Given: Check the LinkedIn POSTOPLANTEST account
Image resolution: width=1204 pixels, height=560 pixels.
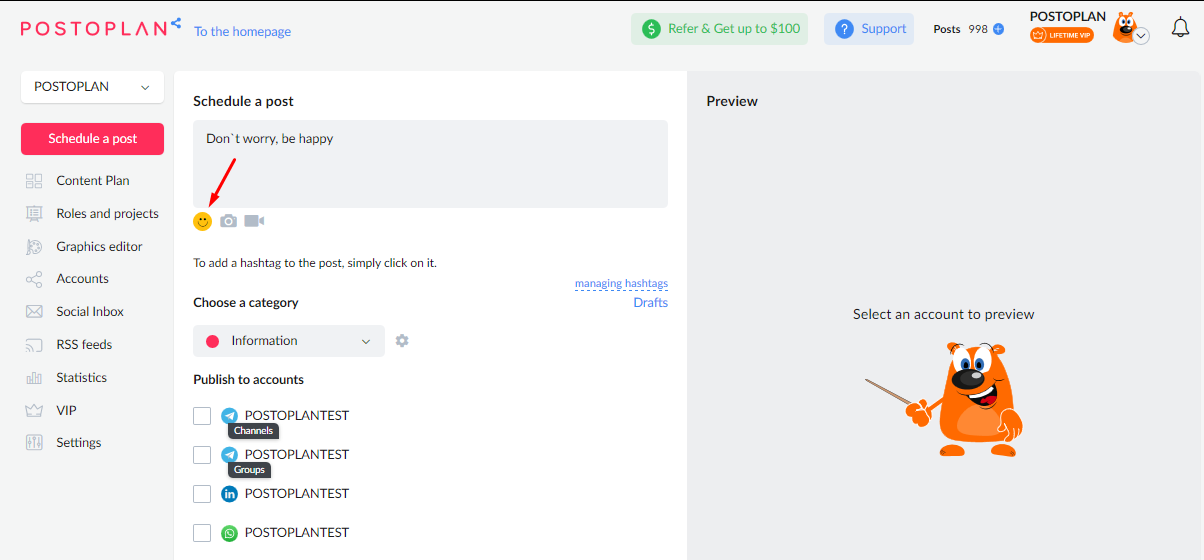Looking at the screenshot, I should 202,494.
